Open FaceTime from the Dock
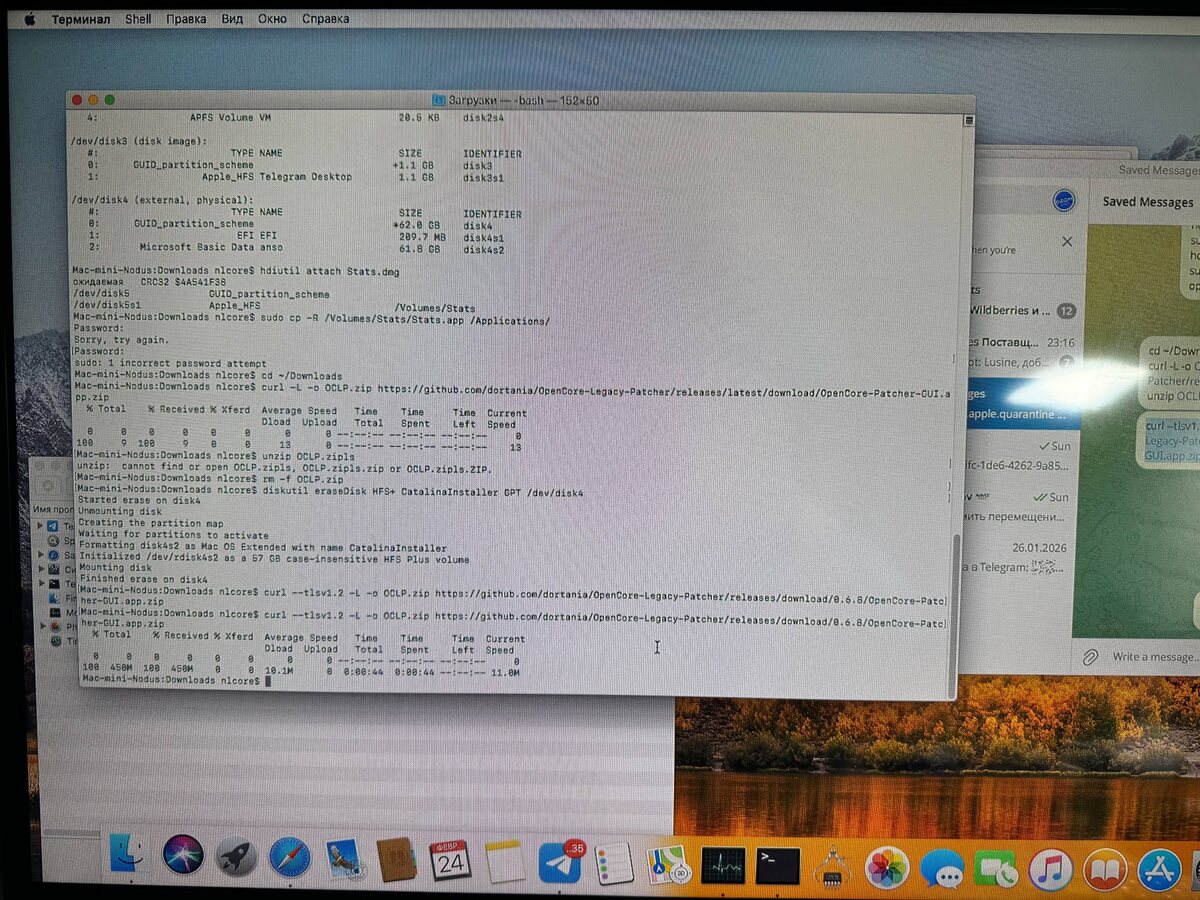The height and width of the screenshot is (900, 1200). coord(996,869)
